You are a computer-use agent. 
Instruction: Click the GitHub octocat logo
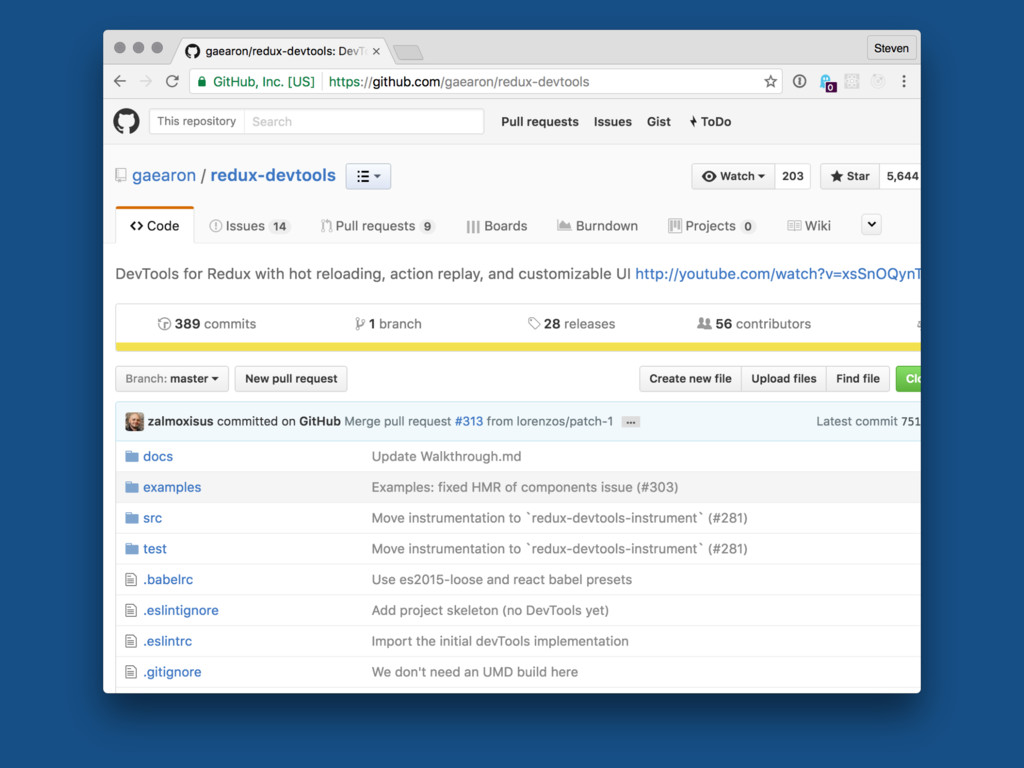click(x=126, y=121)
